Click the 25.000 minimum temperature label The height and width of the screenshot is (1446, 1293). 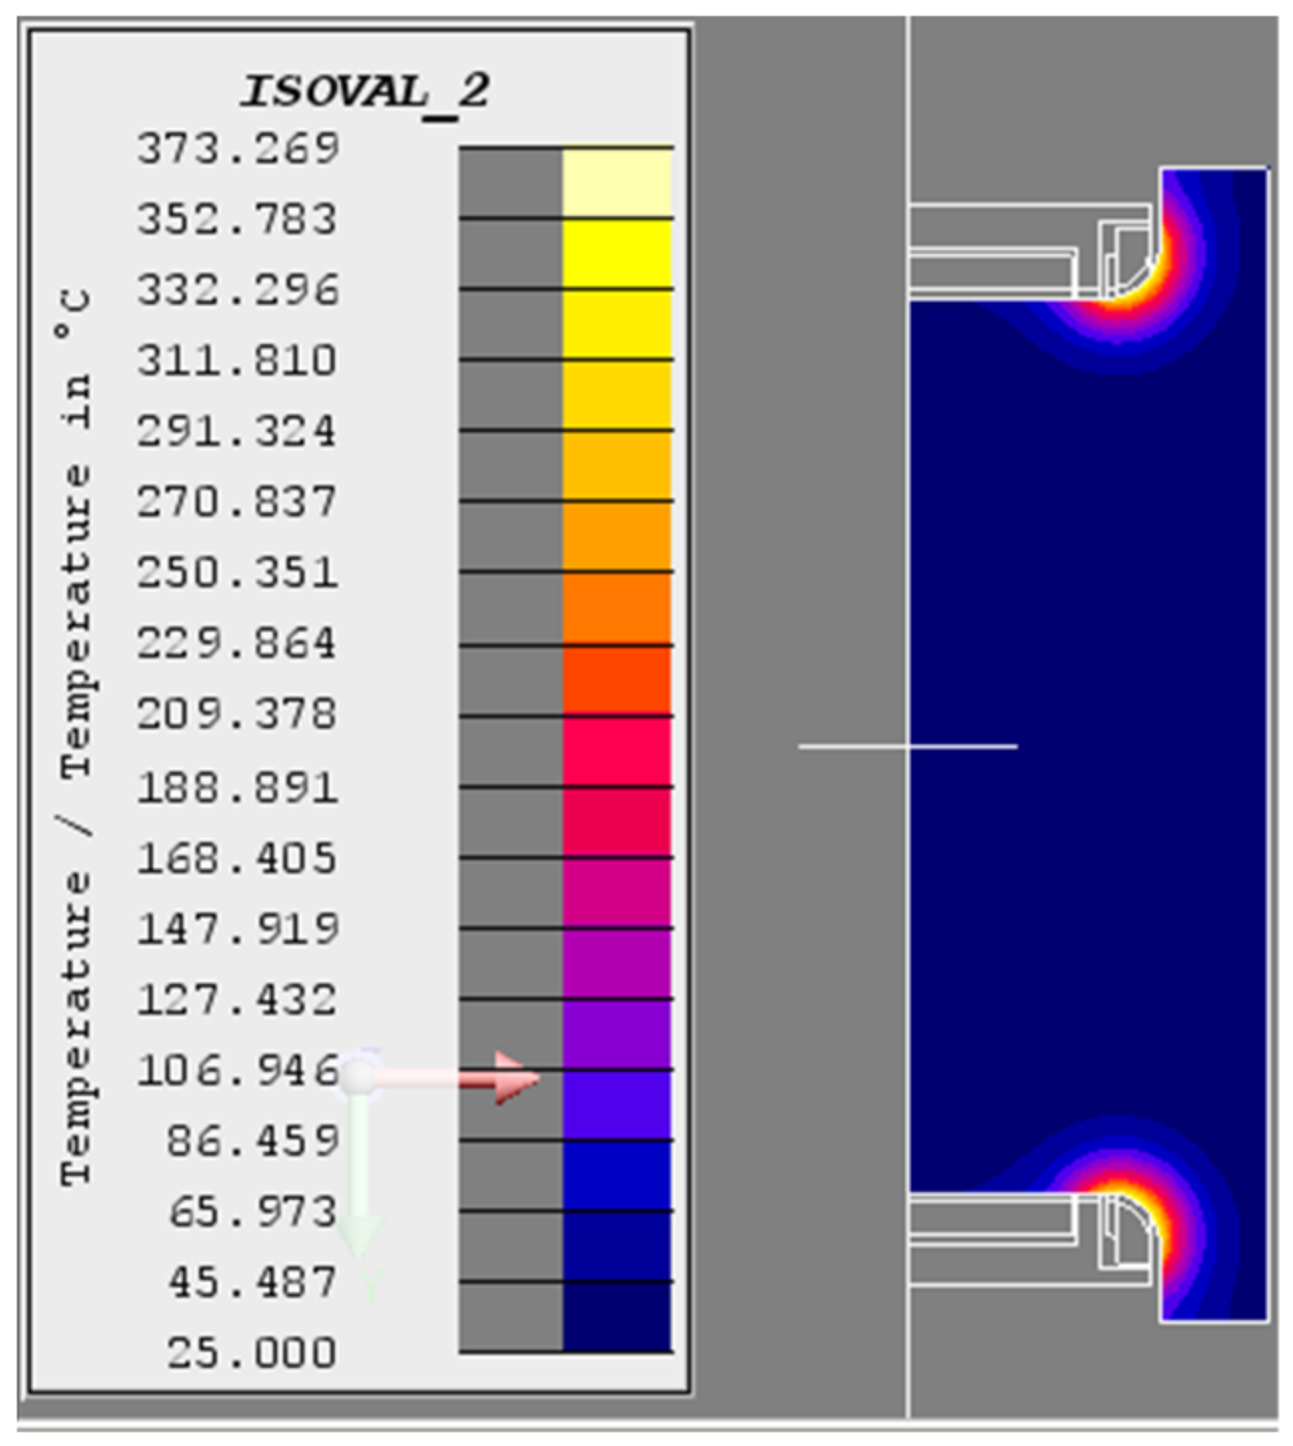tap(252, 1353)
